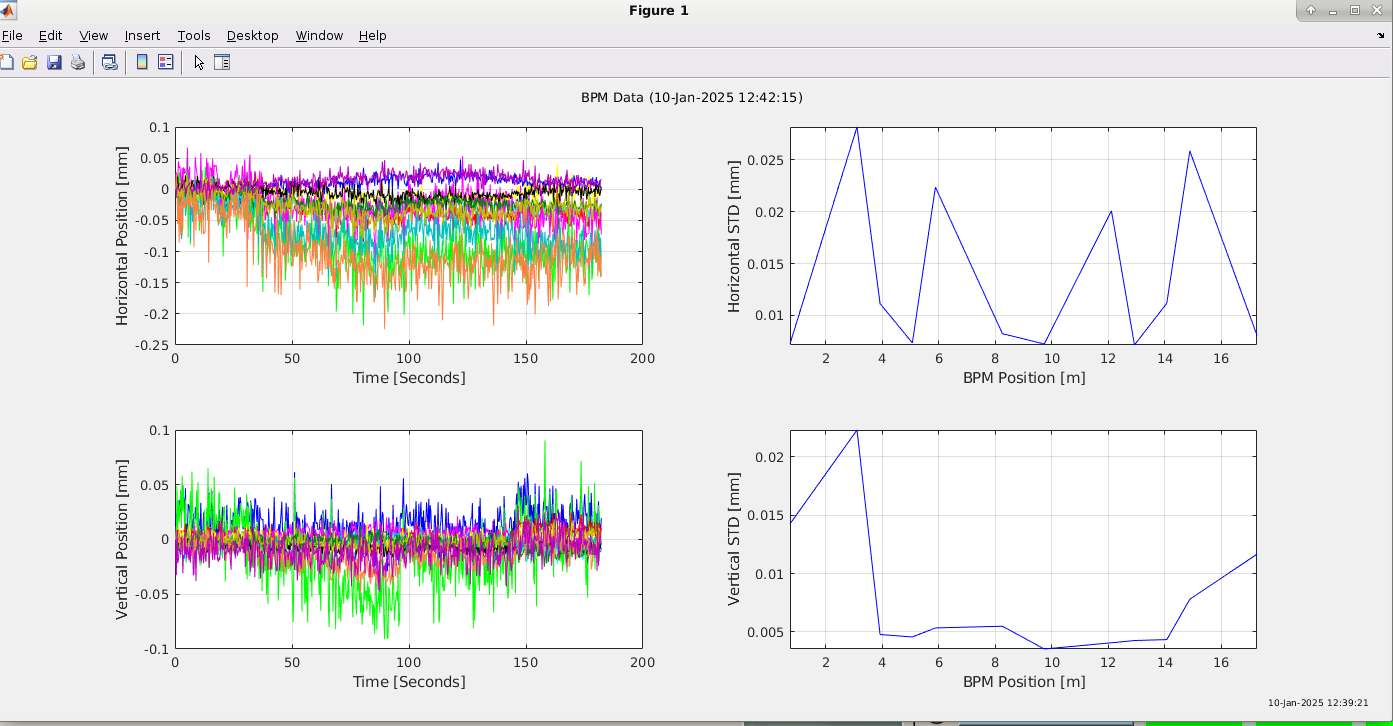Click the BPM Data figure title text
This screenshot has width=1393, height=726.
(x=691, y=97)
